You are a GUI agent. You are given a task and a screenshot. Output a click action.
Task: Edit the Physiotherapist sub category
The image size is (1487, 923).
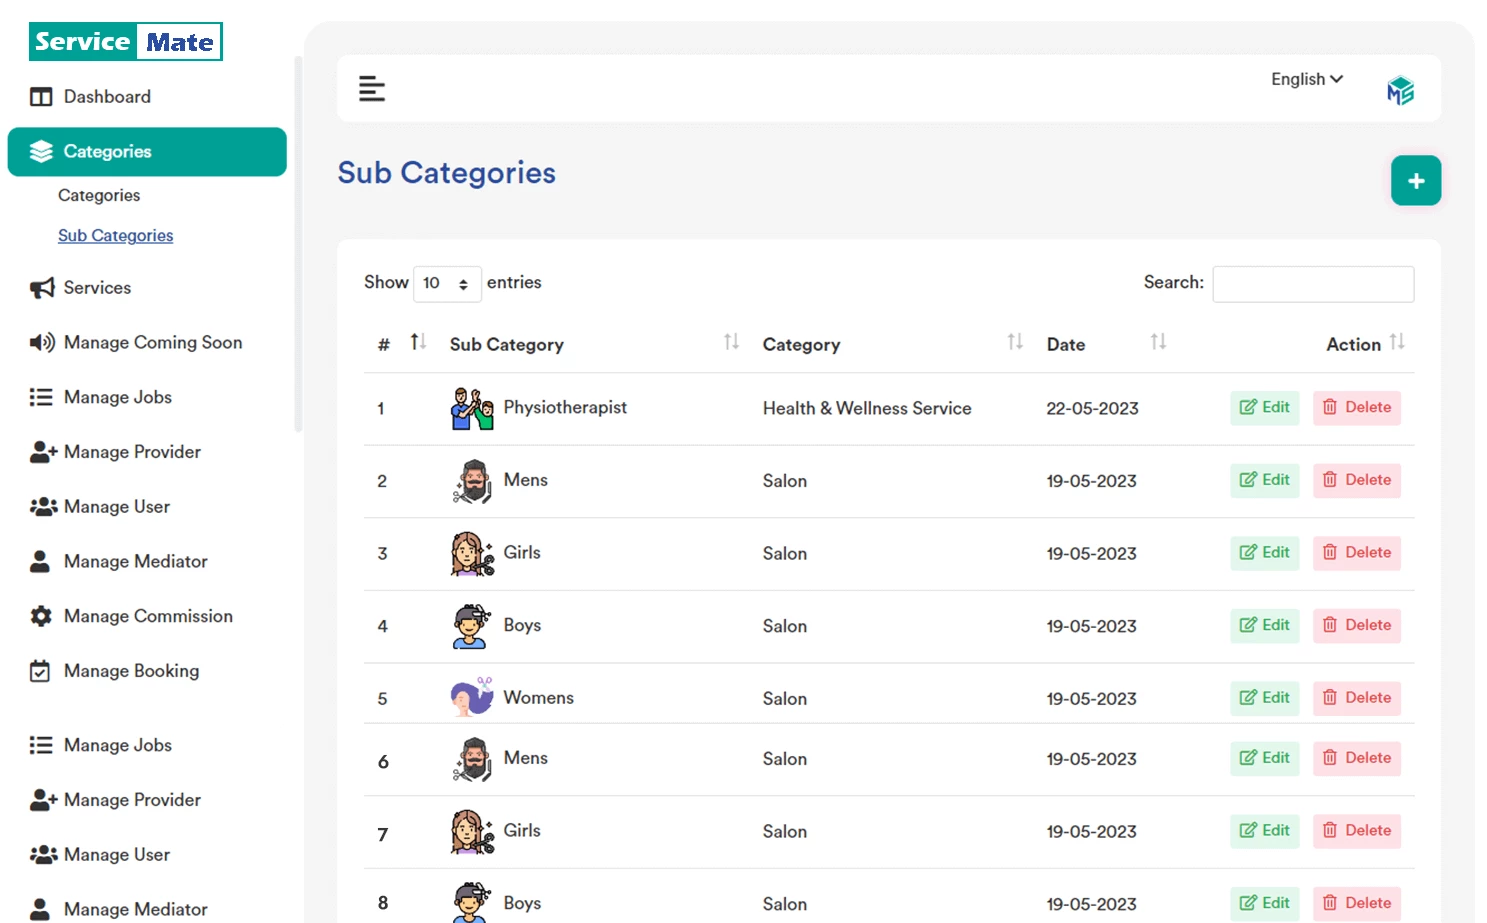click(x=1264, y=407)
